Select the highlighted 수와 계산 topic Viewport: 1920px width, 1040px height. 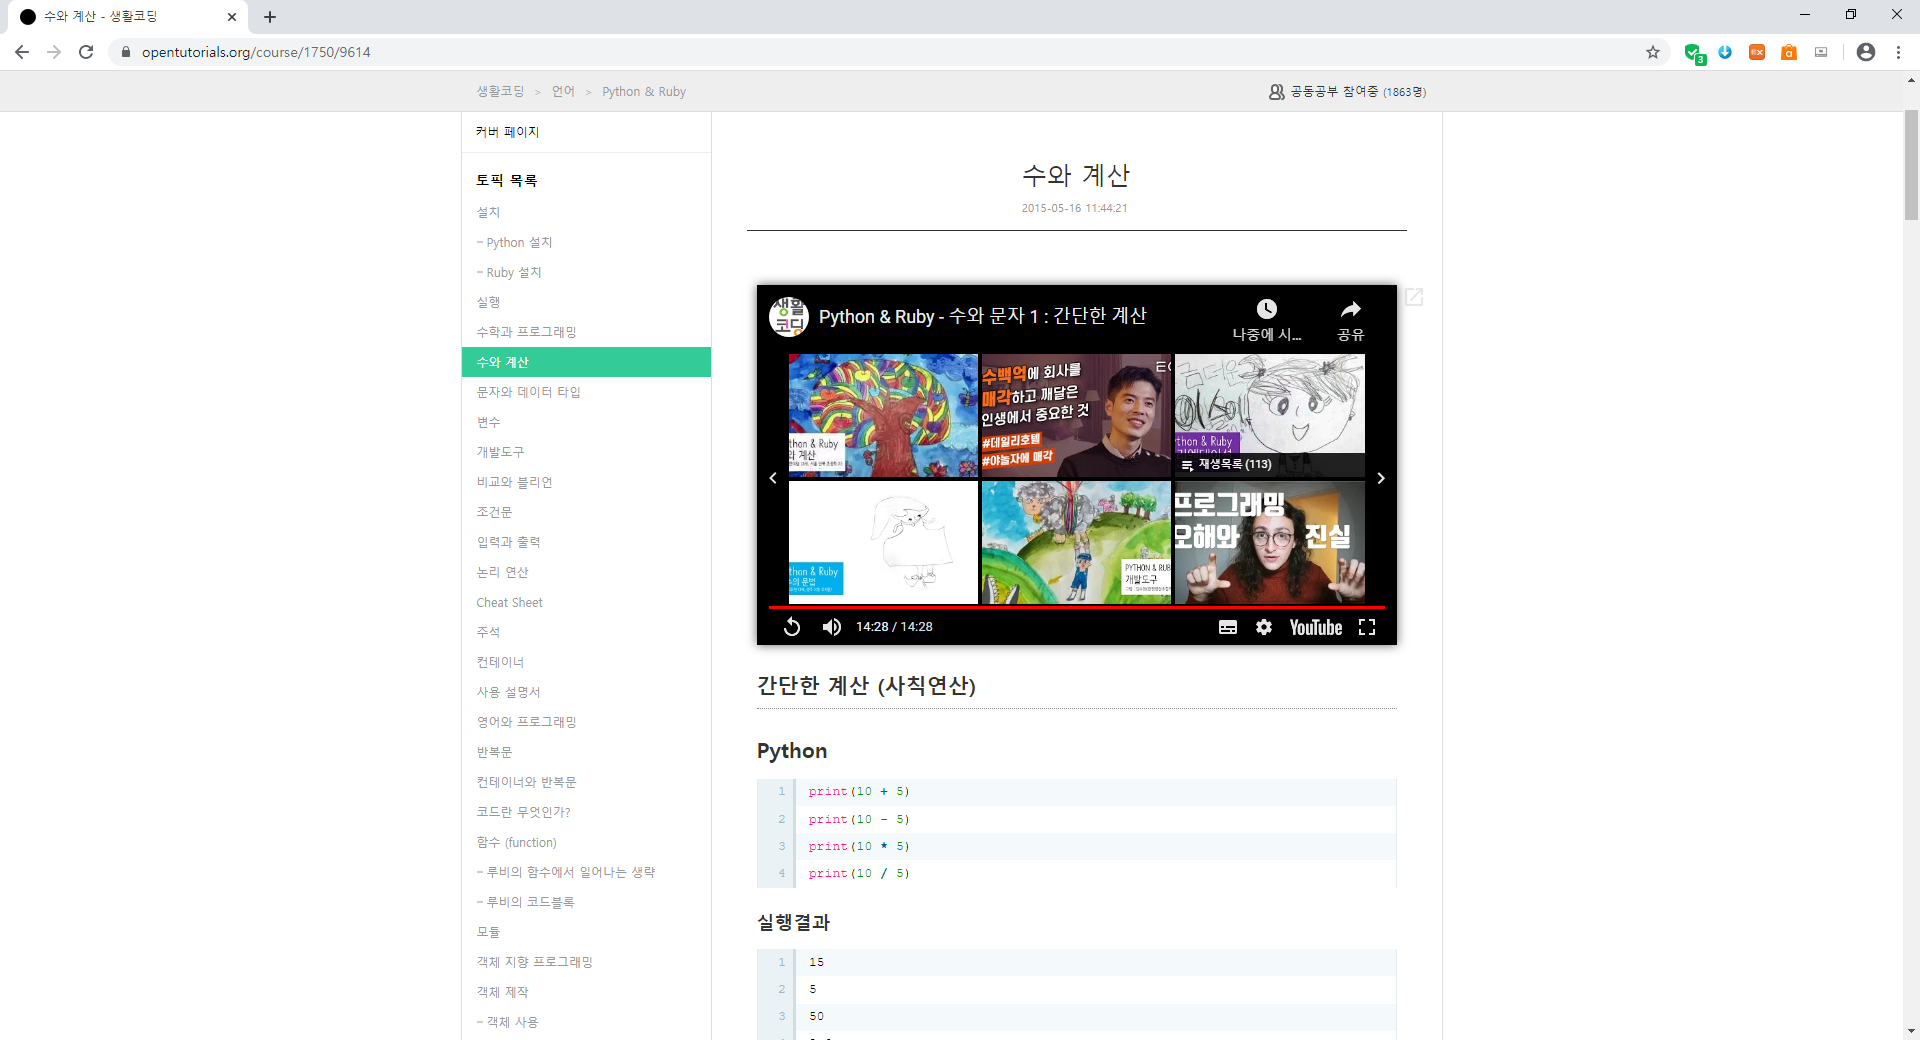[x=586, y=362]
